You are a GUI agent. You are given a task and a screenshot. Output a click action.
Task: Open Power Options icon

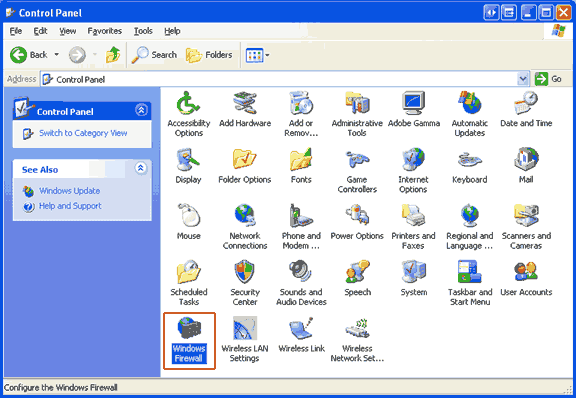(x=357, y=222)
